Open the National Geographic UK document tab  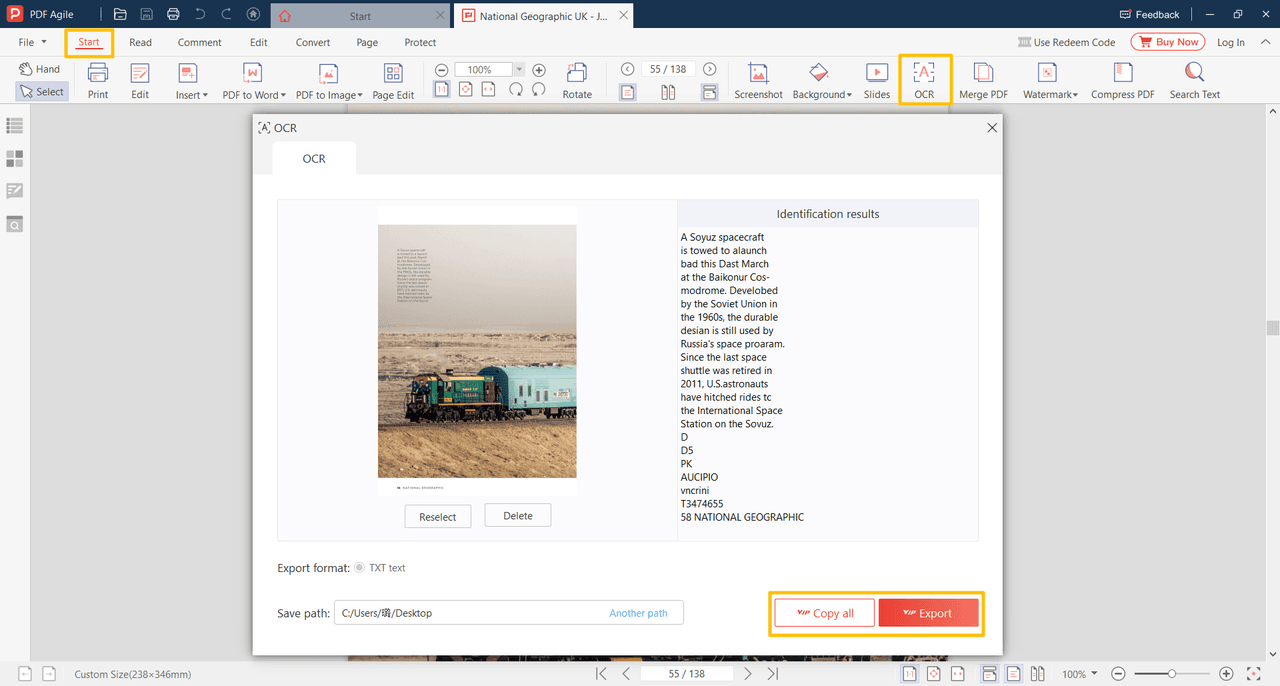coord(540,15)
